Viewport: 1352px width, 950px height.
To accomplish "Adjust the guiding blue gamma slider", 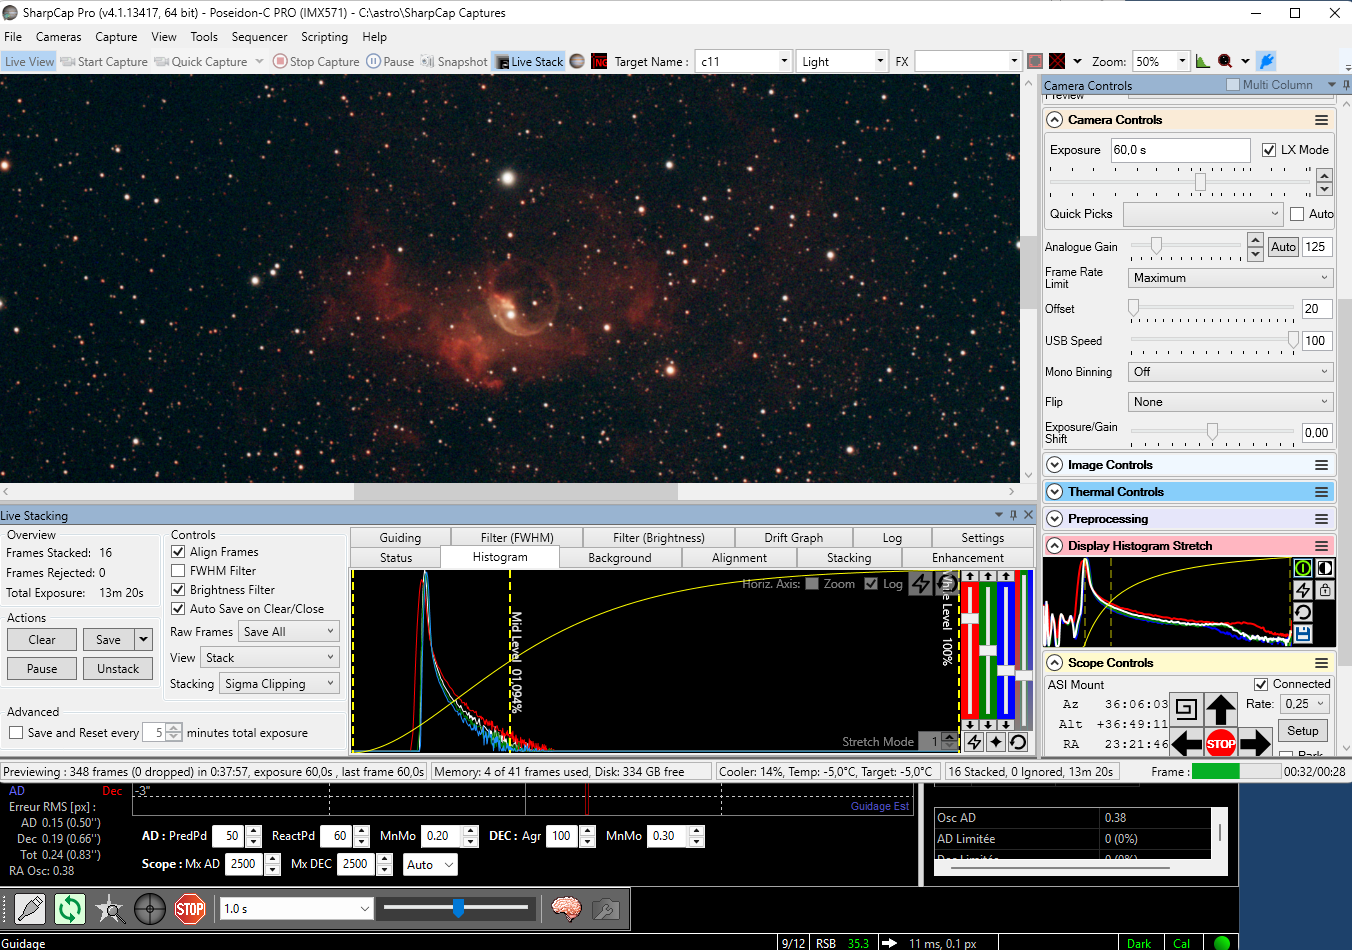I will point(456,908).
